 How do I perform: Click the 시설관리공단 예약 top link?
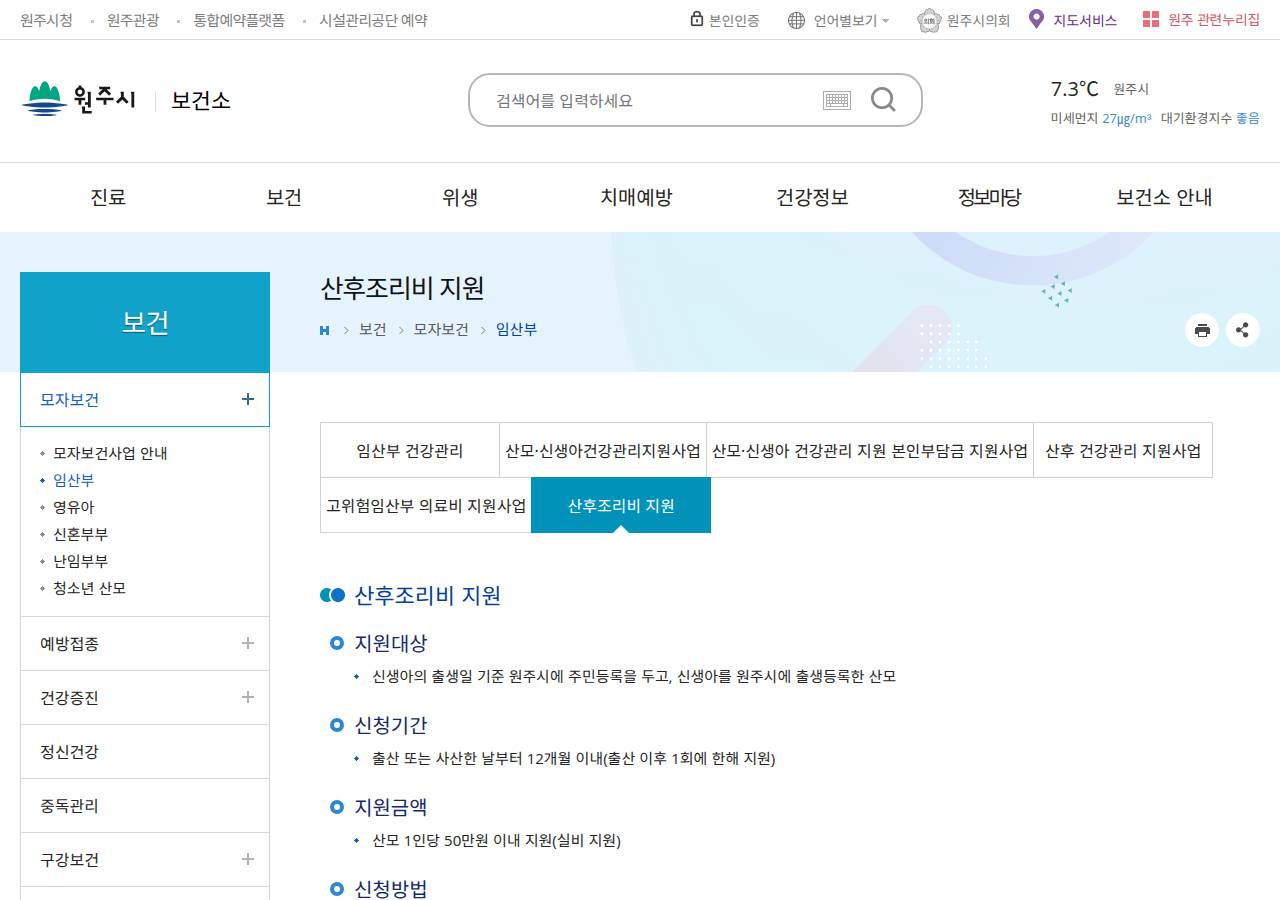[x=373, y=20]
